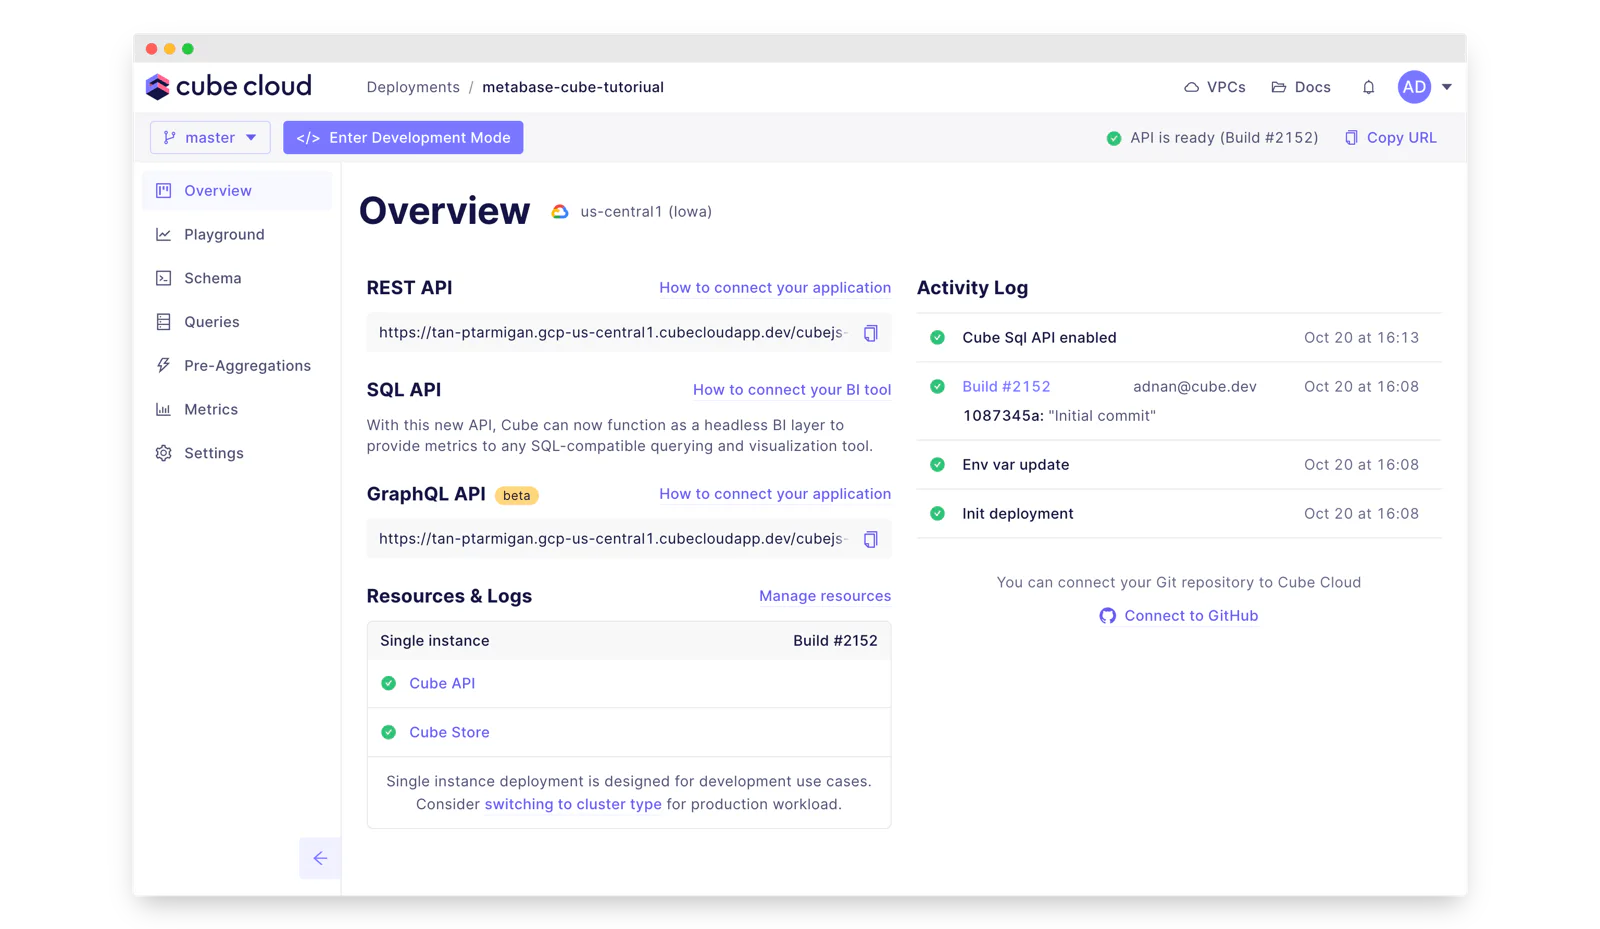Open Pre-Aggregations in sidebar
Image resolution: width=1600 pixels, height=929 pixels.
pos(237,366)
